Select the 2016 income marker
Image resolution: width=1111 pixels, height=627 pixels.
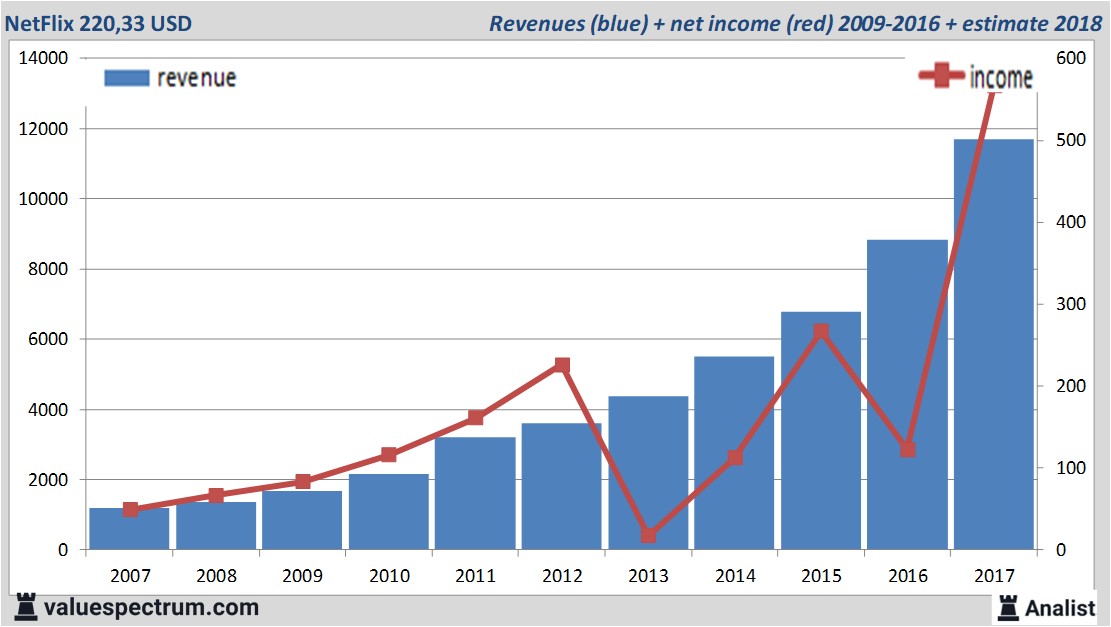907,449
